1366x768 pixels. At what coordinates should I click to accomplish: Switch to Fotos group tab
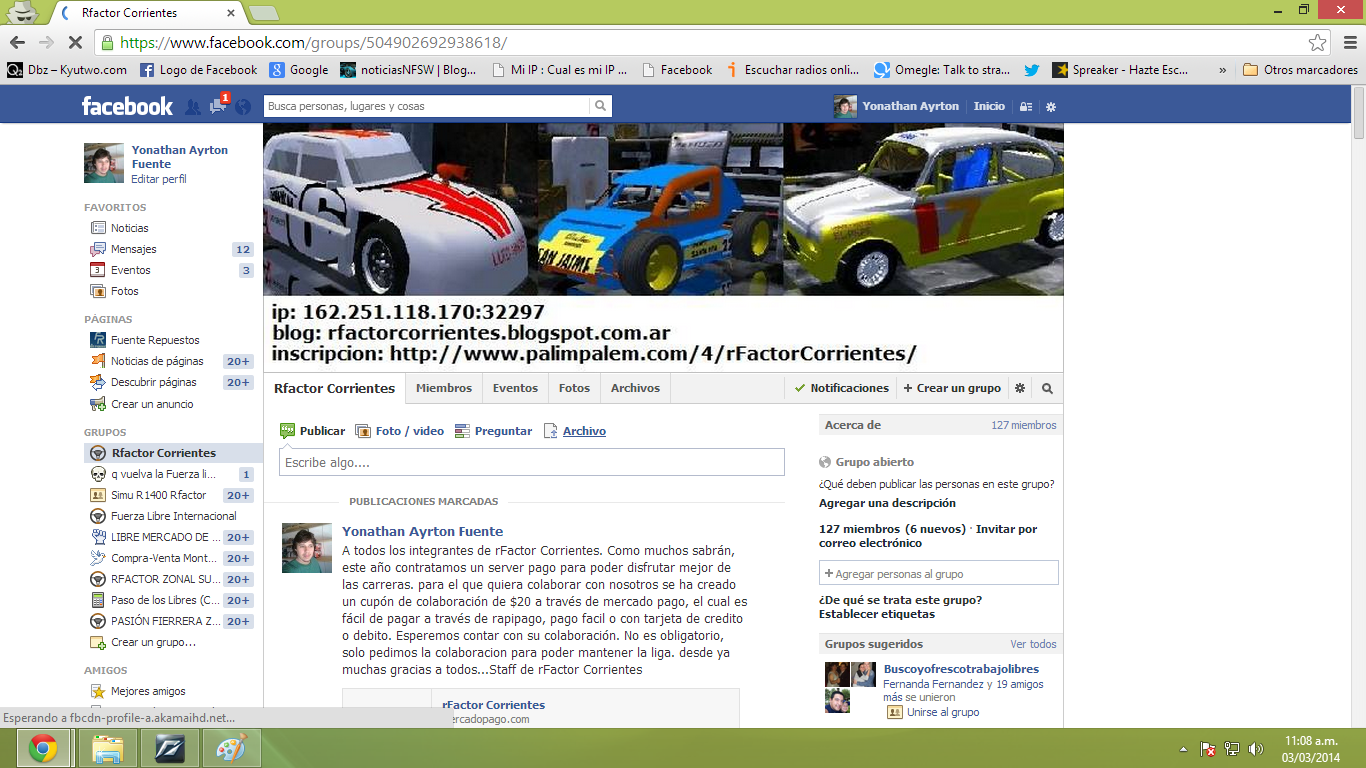click(574, 388)
